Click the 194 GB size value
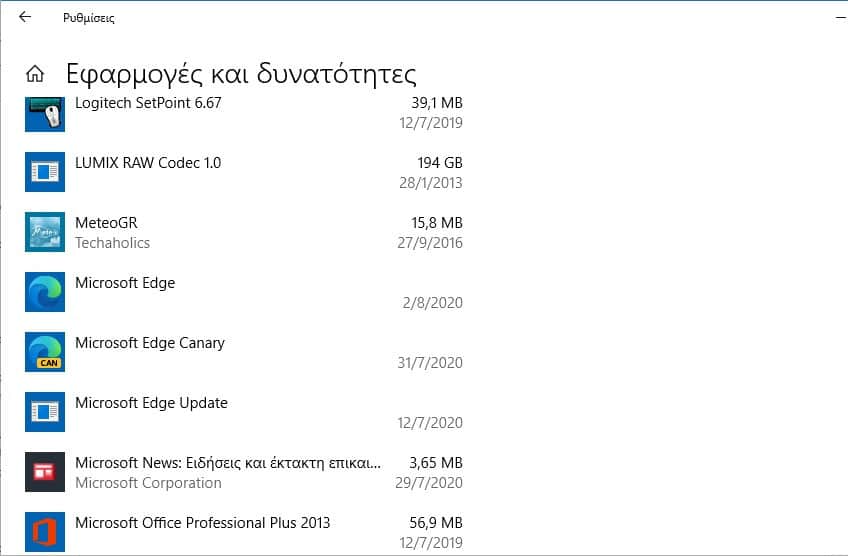848x556 pixels. click(x=440, y=163)
